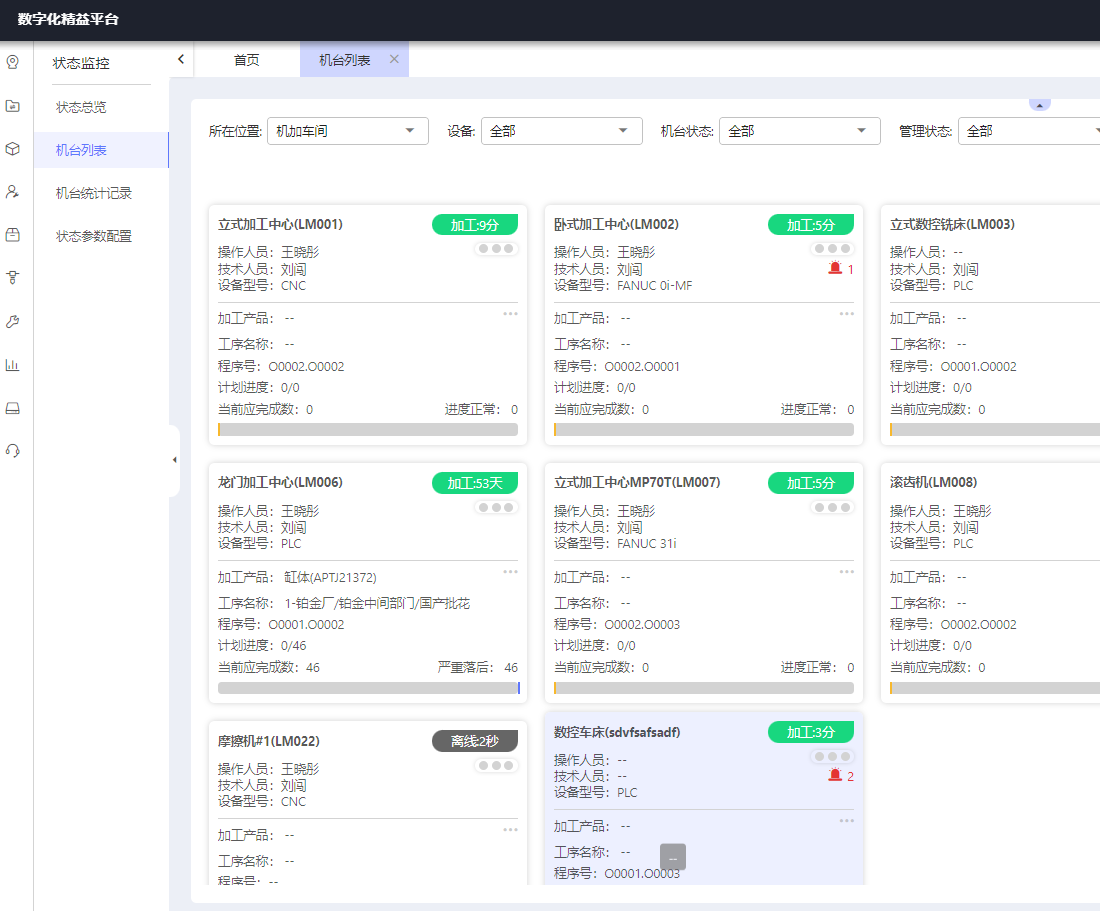Click the 加工:53天 status badge on LM006
The image size is (1100, 911).
475,483
